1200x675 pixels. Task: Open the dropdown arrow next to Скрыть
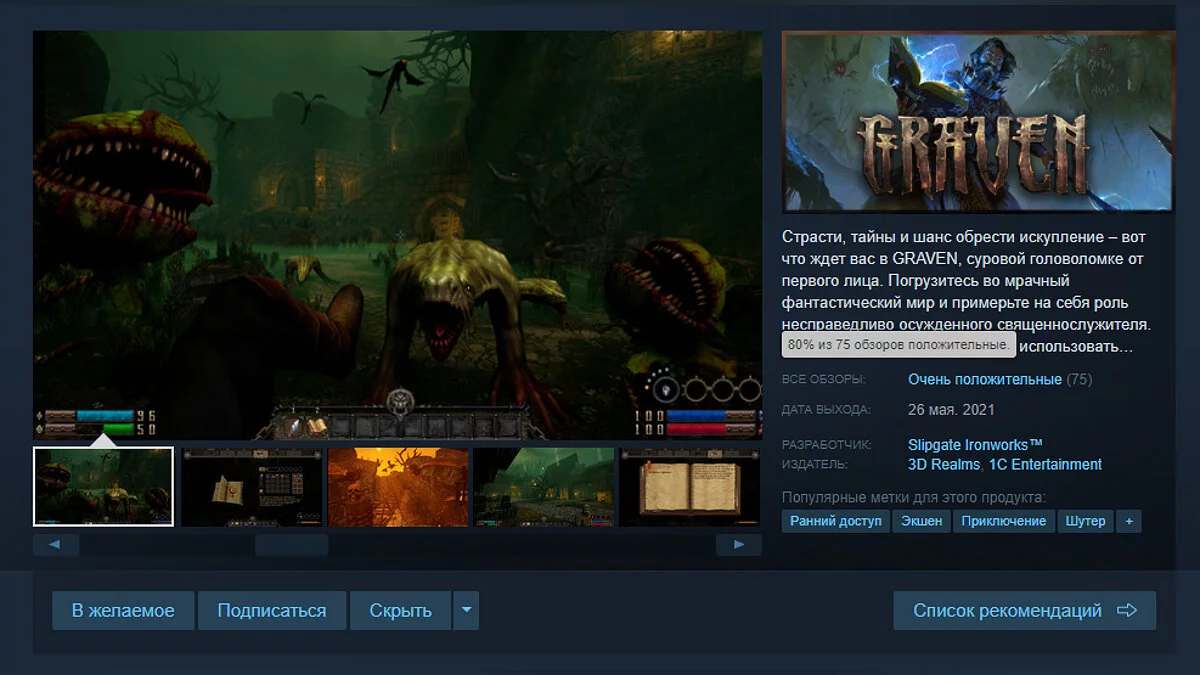(x=466, y=610)
